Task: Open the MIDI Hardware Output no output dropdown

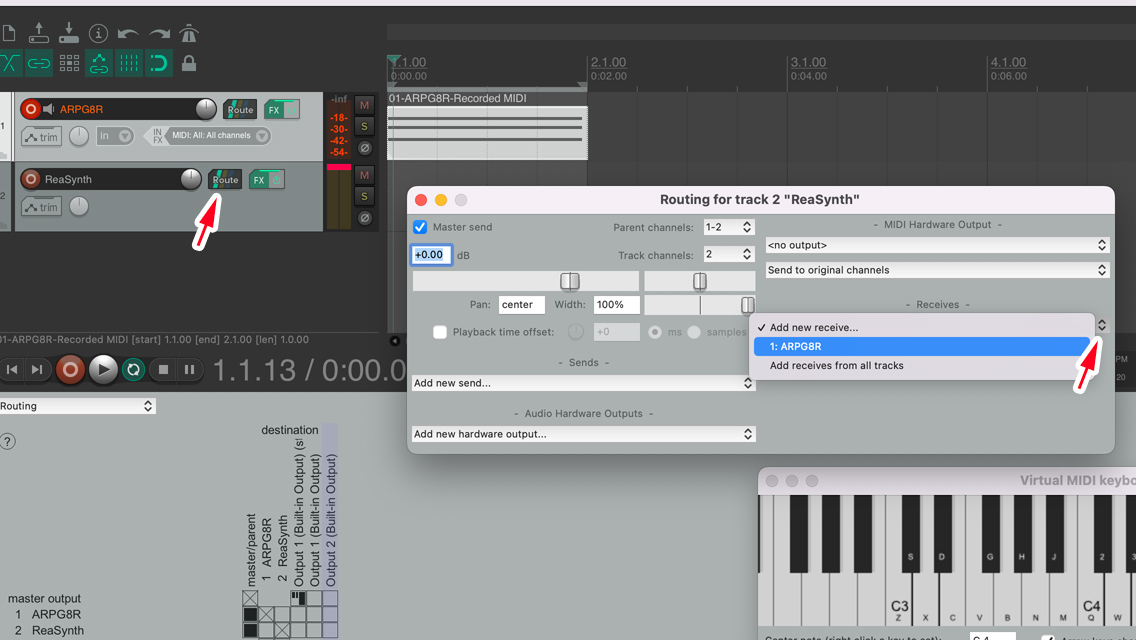Action: click(x=937, y=245)
